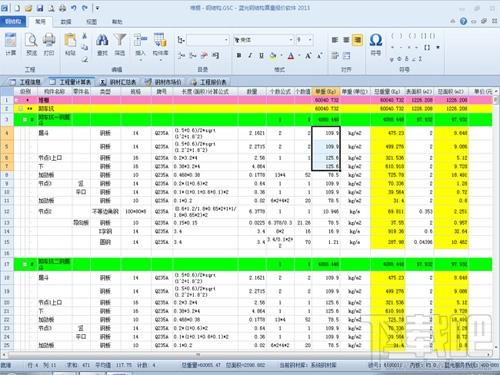Click the blue Help question-mark icon
Image resolution: width=500 pixels, height=375 pixels.
(x=463, y=21)
